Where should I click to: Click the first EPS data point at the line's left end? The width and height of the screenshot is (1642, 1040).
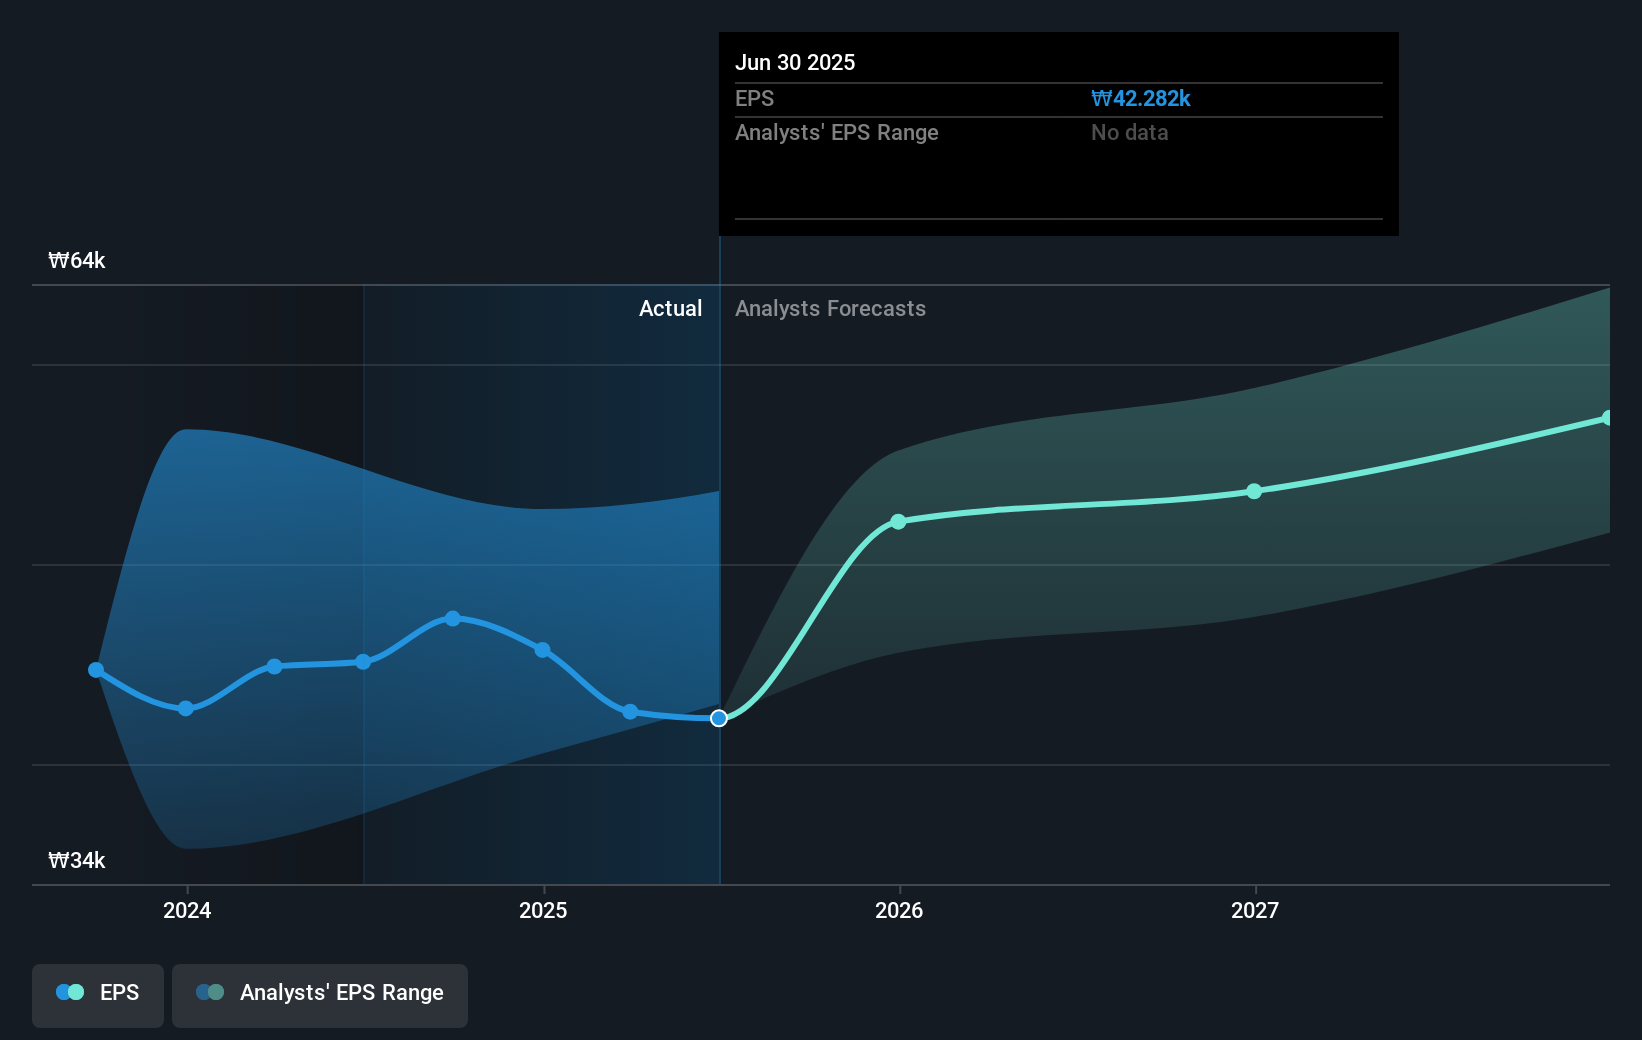pyautogui.click(x=96, y=670)
